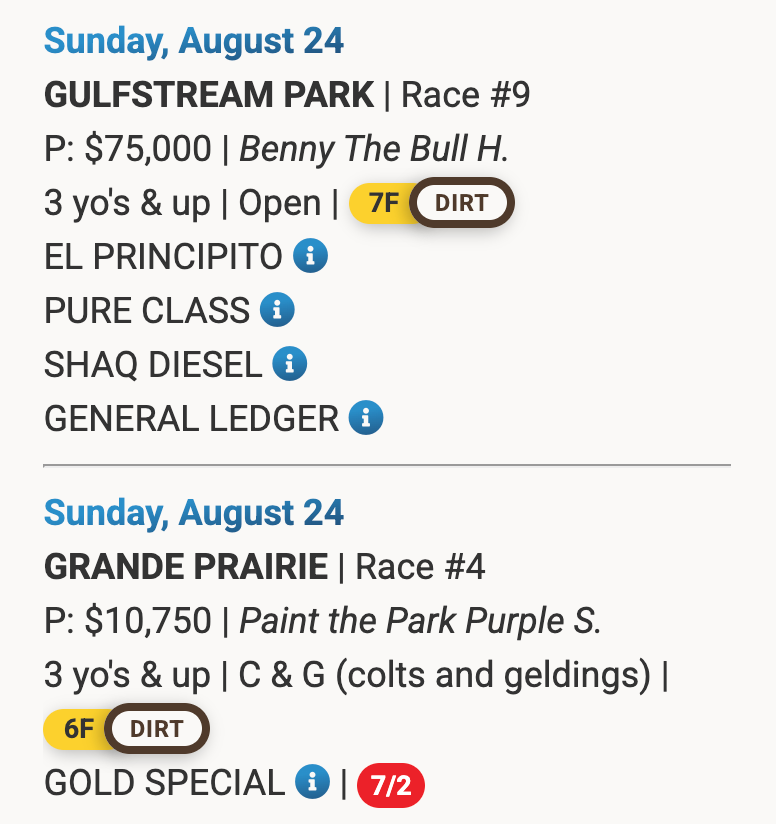Click the Paint the Park Purple S. name
Viewport: 776px width, 824px height.
pos(420,621)
